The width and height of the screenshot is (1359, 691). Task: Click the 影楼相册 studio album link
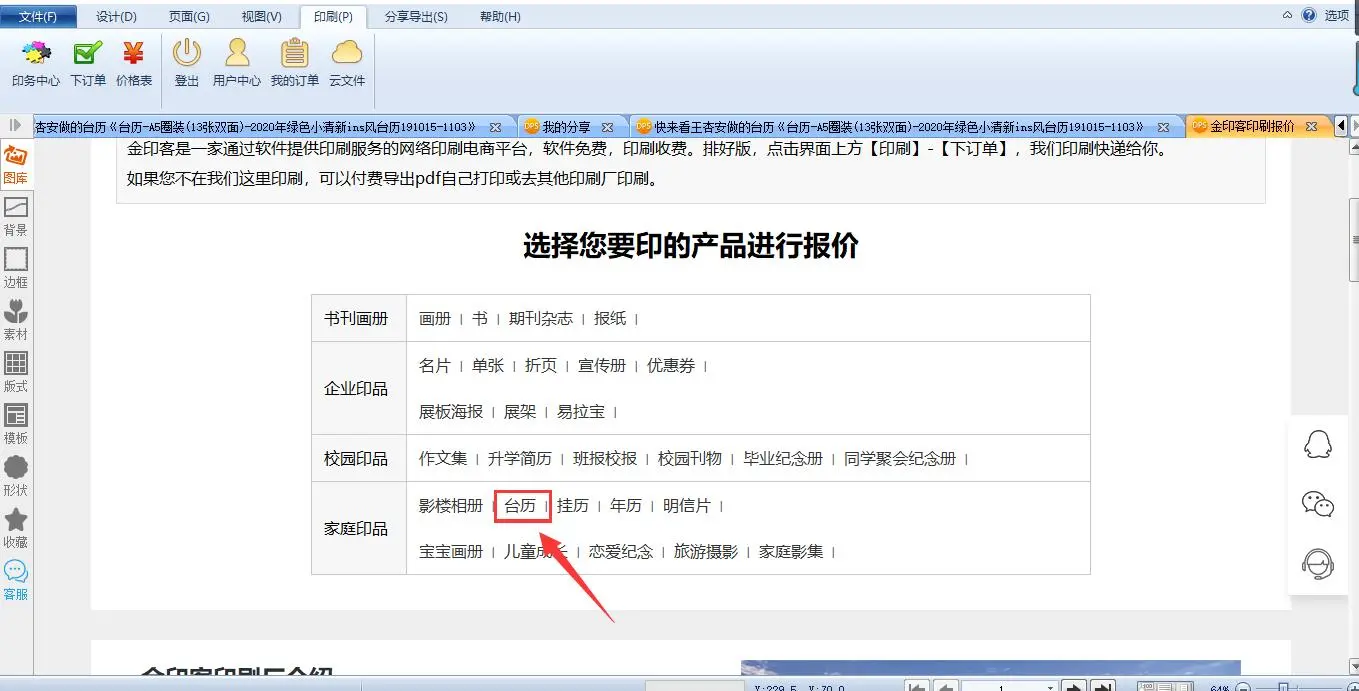pos(451,506)
